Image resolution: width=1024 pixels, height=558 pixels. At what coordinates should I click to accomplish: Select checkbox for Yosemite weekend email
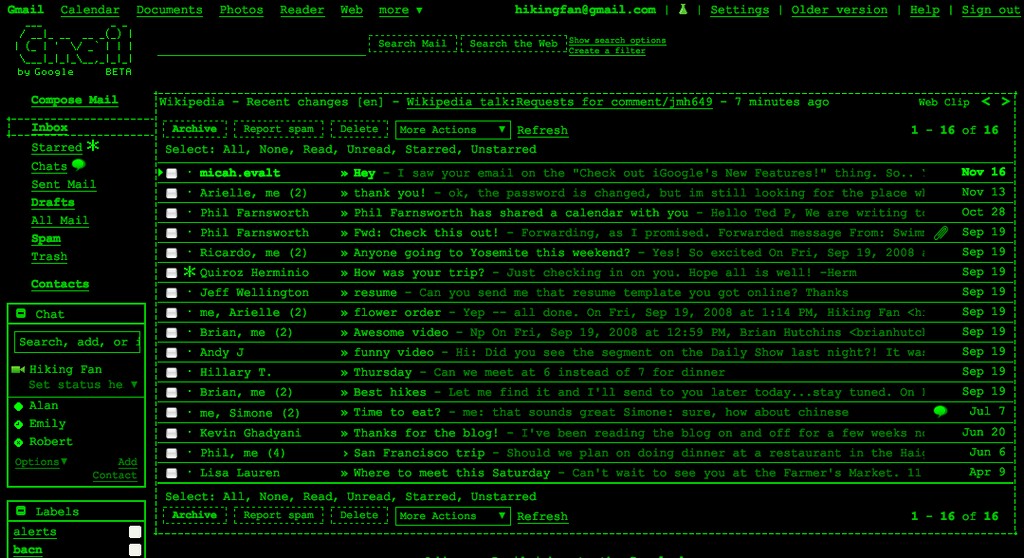pos(172,253)
